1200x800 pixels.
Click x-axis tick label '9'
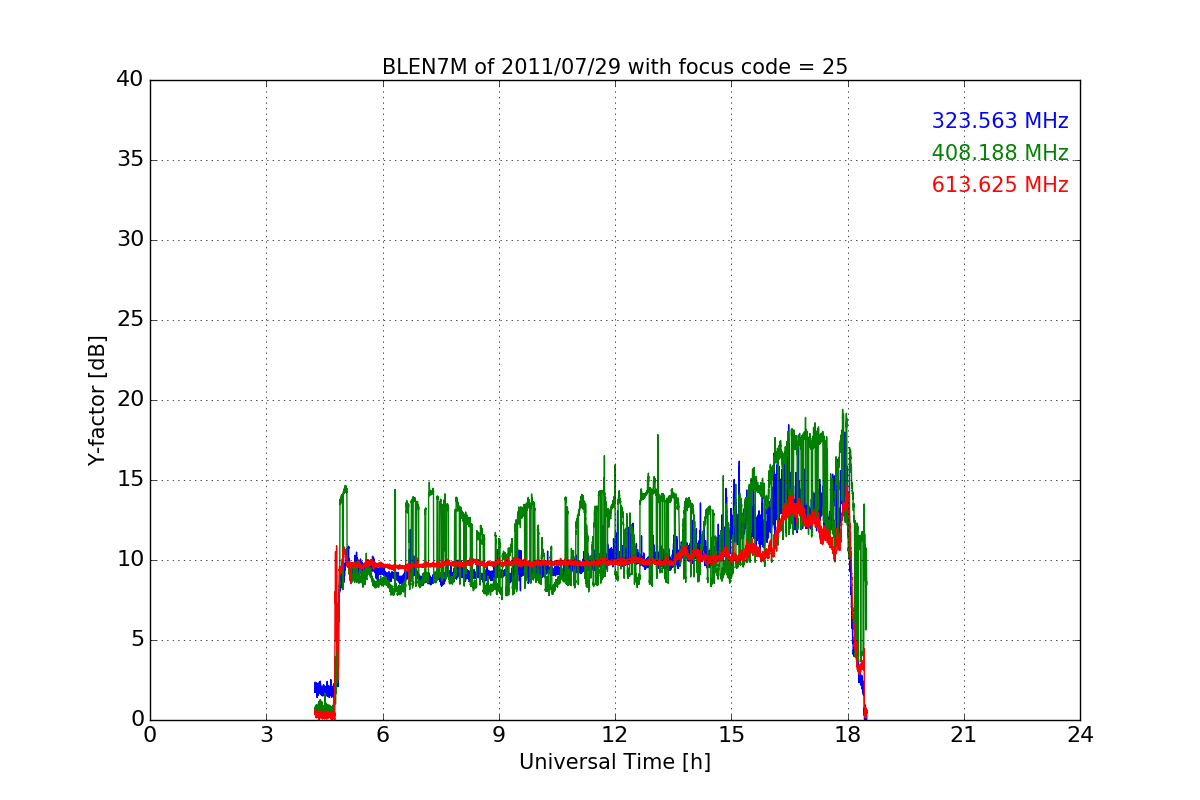coord(499,734)
